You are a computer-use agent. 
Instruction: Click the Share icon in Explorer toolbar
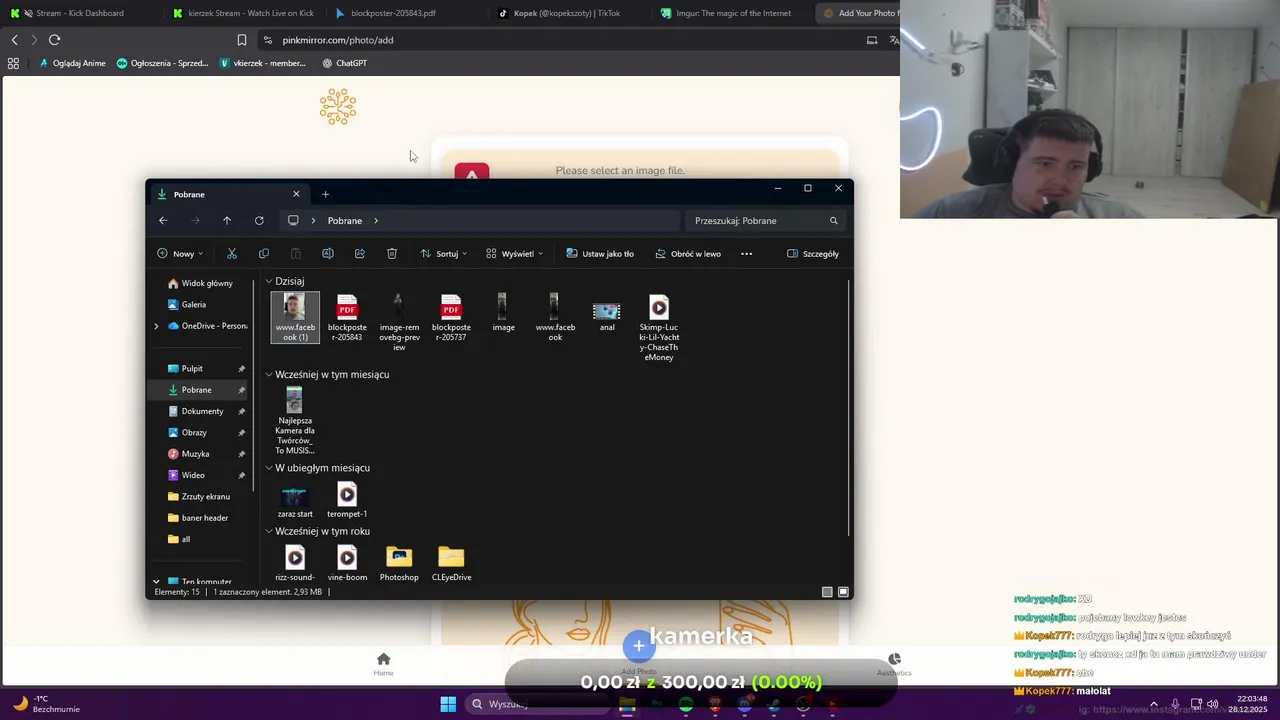coord(360,254)
